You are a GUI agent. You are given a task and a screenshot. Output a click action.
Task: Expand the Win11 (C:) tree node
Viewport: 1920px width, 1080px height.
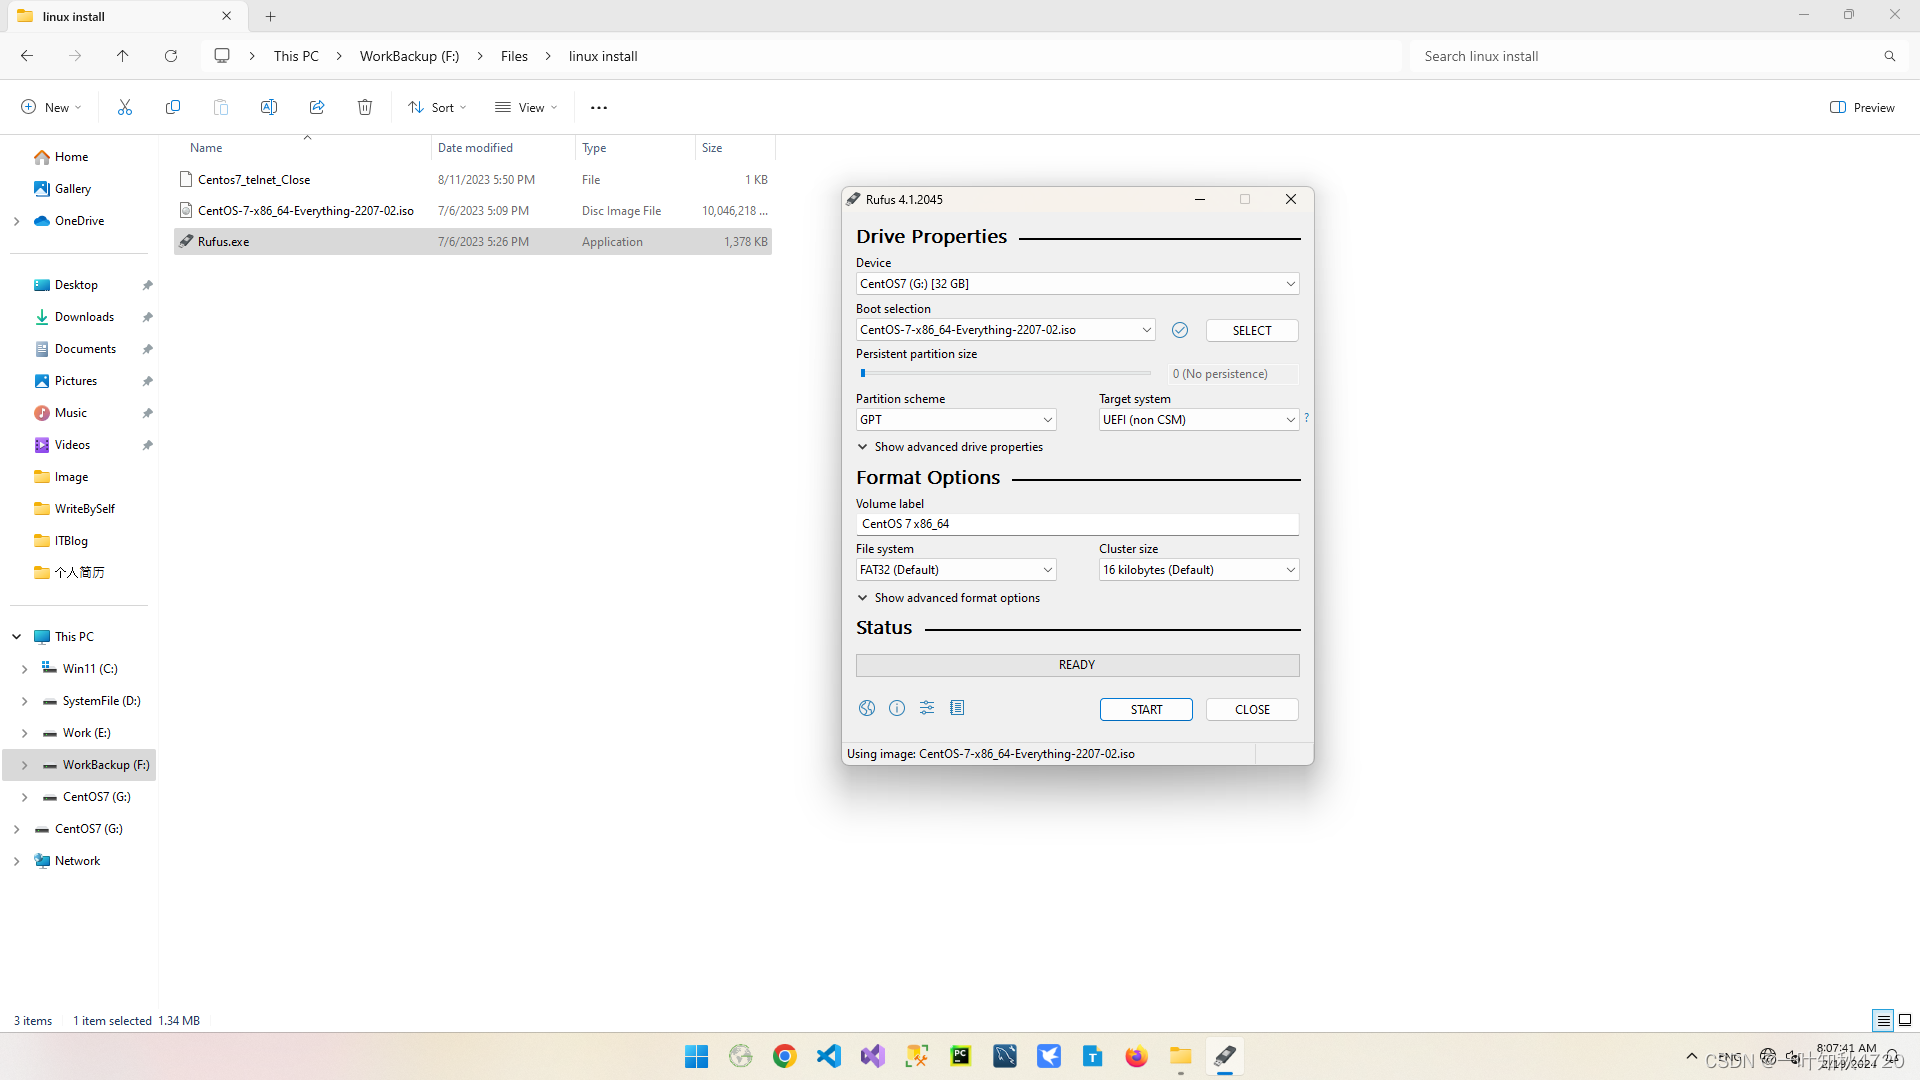25,669
